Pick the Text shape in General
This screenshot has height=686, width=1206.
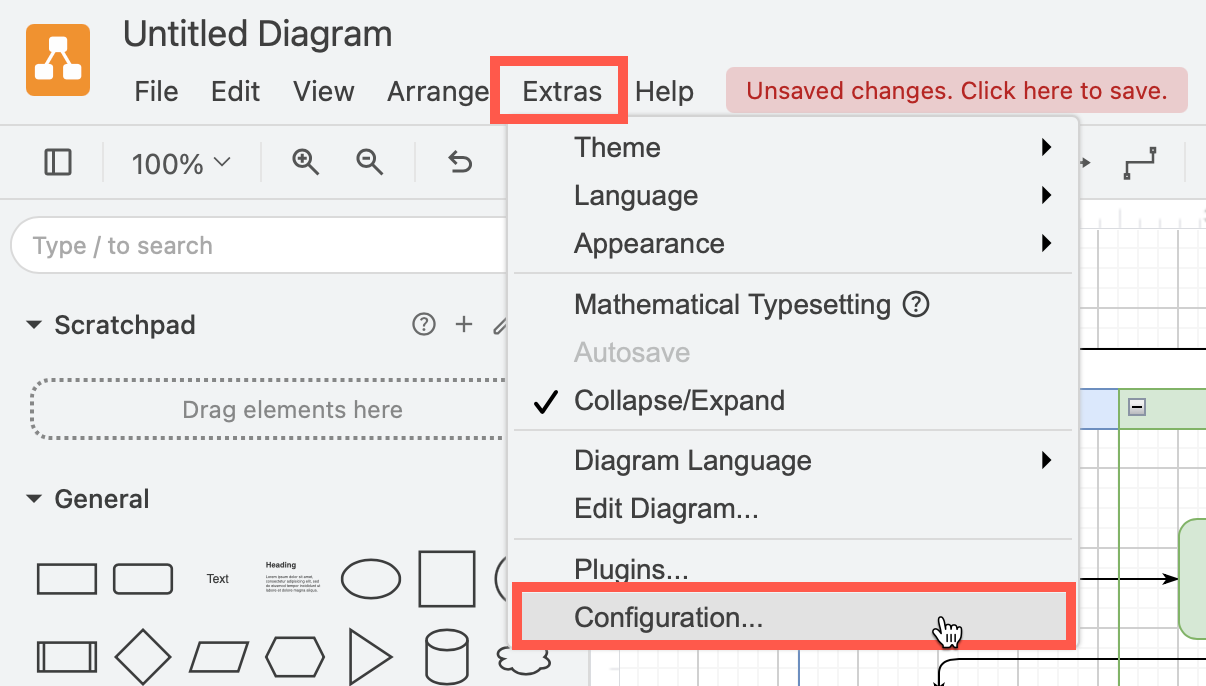click(x=218, y=579)
